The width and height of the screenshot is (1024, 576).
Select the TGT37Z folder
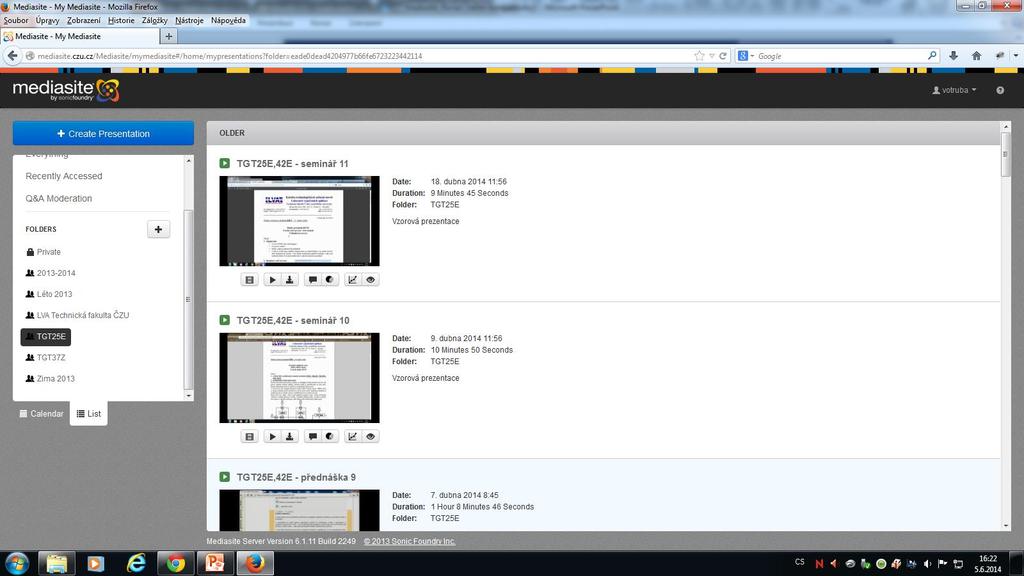[x=46, y=357]
